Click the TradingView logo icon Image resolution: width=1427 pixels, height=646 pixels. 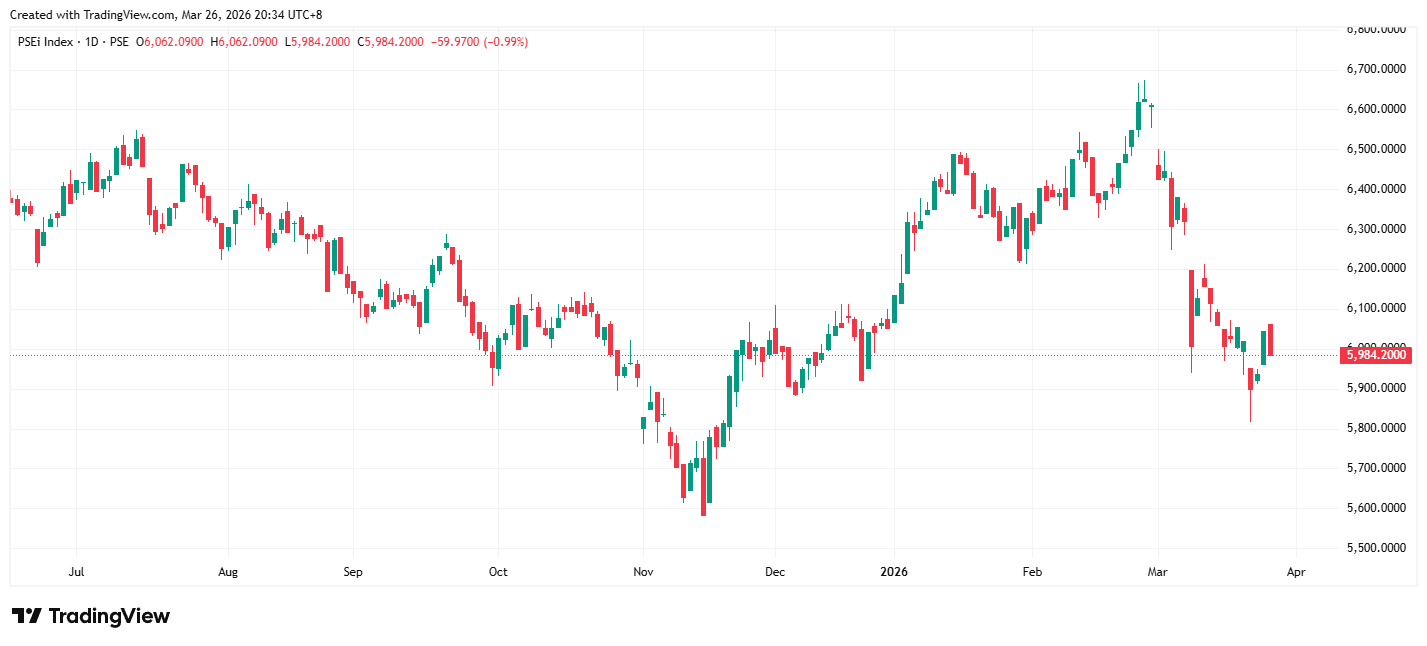26,616
